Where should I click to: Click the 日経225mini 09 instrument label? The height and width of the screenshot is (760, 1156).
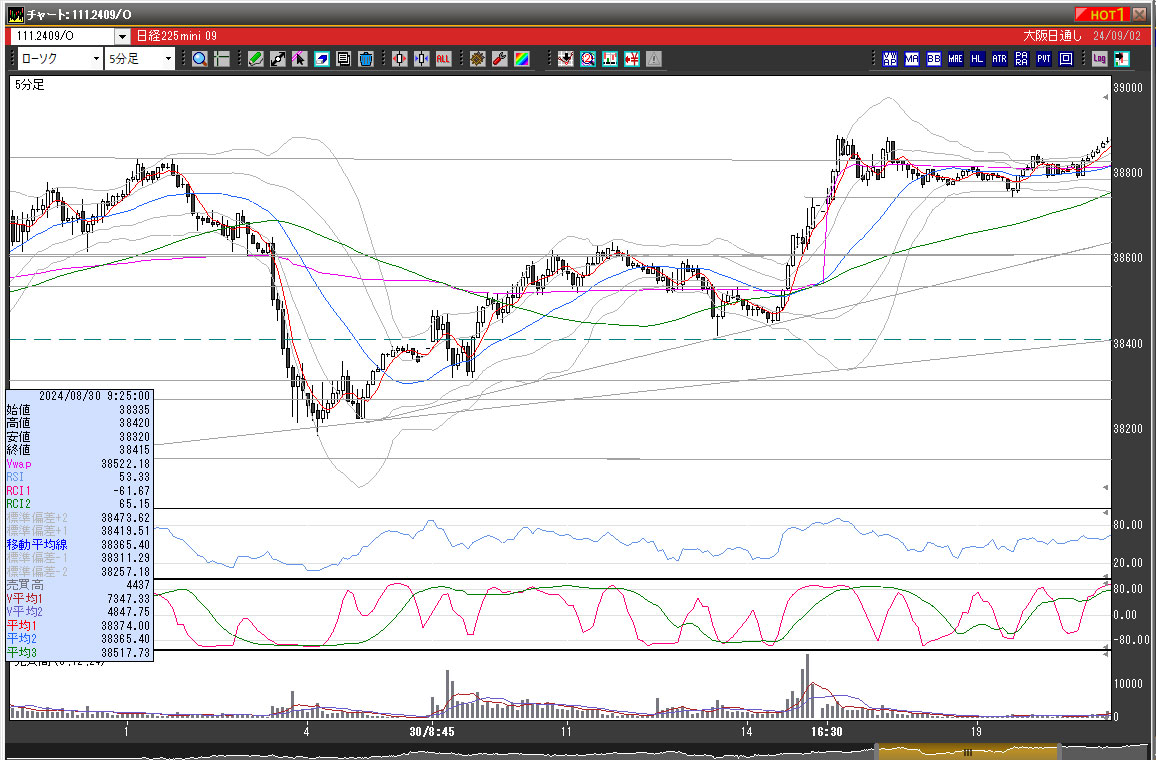click(176, 36)
